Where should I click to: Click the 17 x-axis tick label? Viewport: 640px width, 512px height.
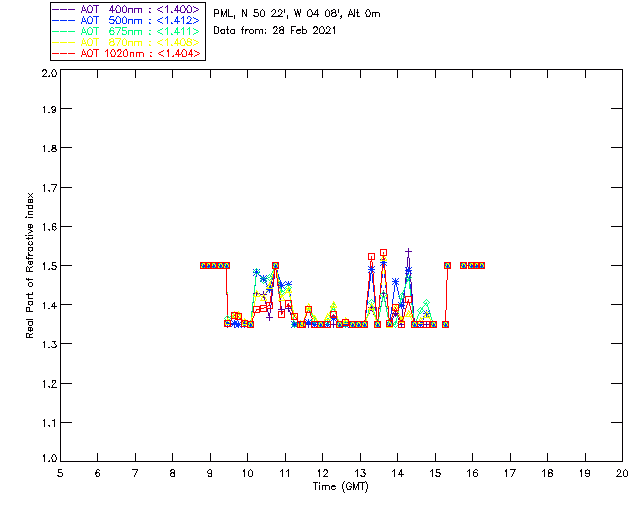[510, 473]
